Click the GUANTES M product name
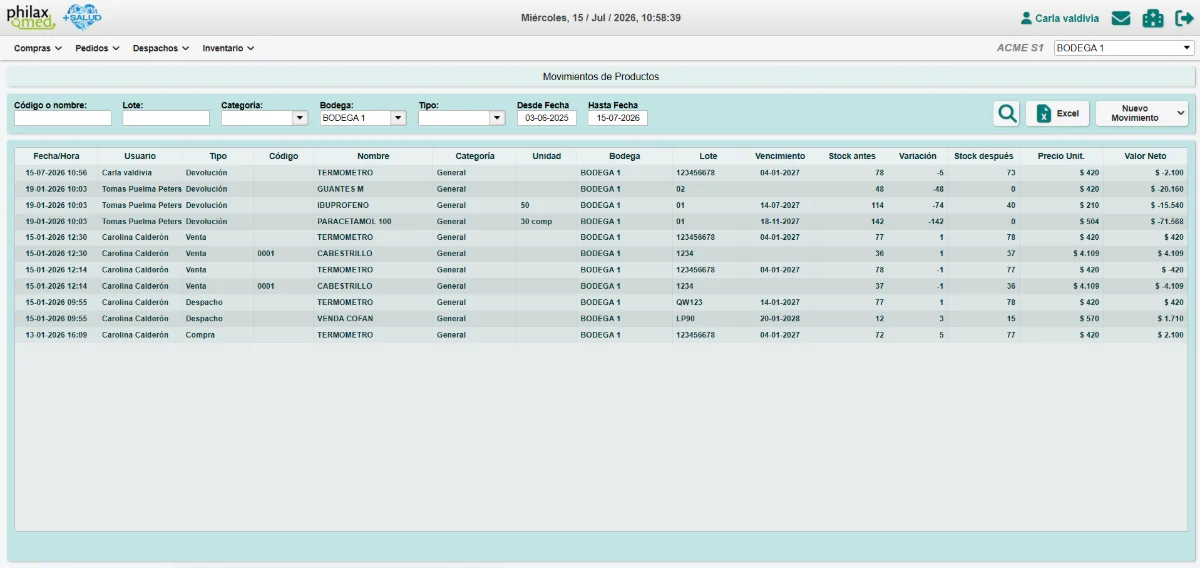The image size is (1200, 568). (340, 189)
